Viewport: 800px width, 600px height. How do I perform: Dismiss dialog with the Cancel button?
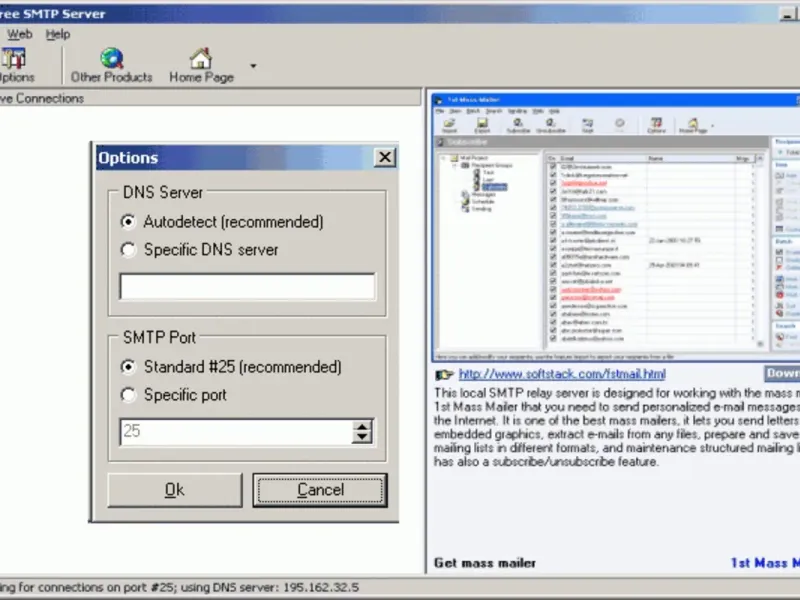click(x=320, y=490)
